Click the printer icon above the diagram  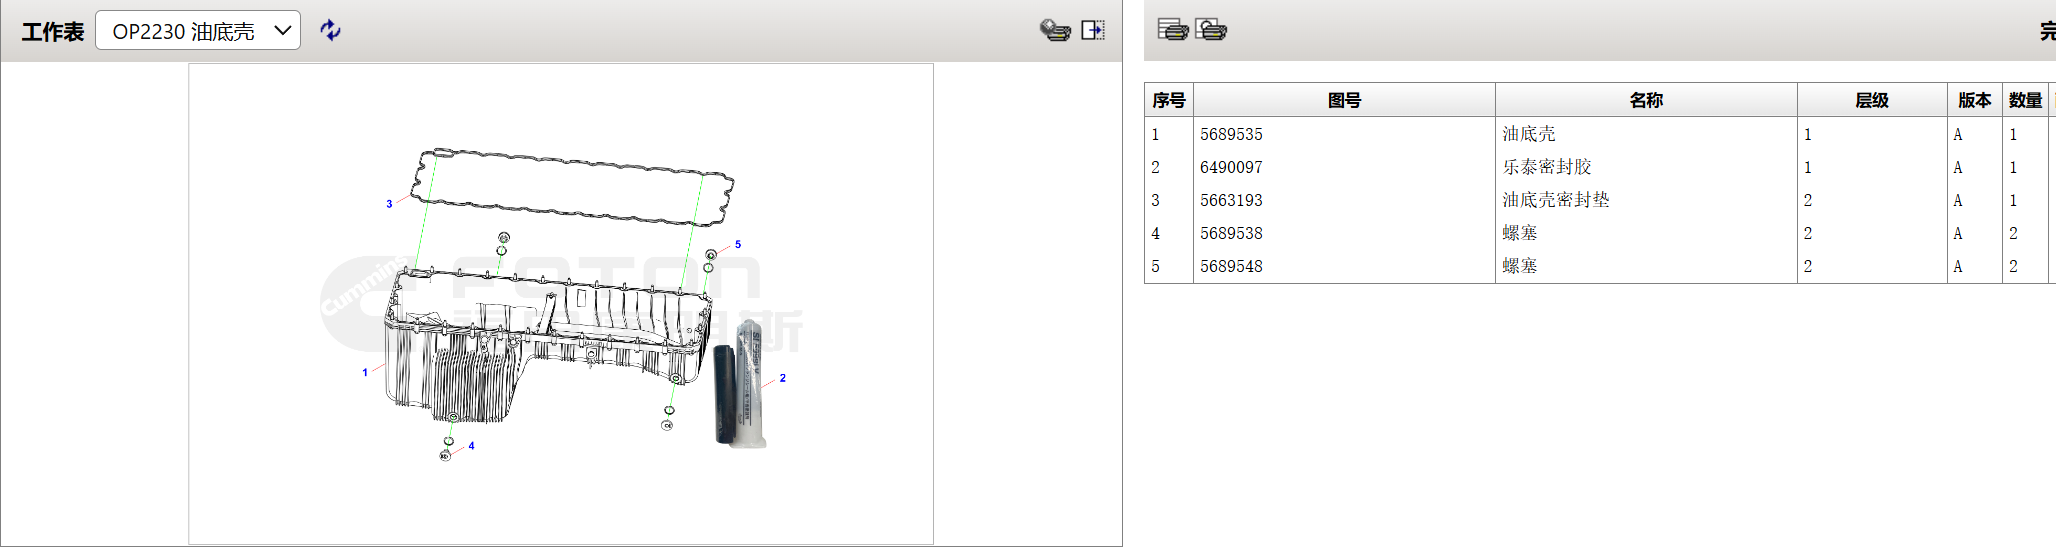point(1055,30)
